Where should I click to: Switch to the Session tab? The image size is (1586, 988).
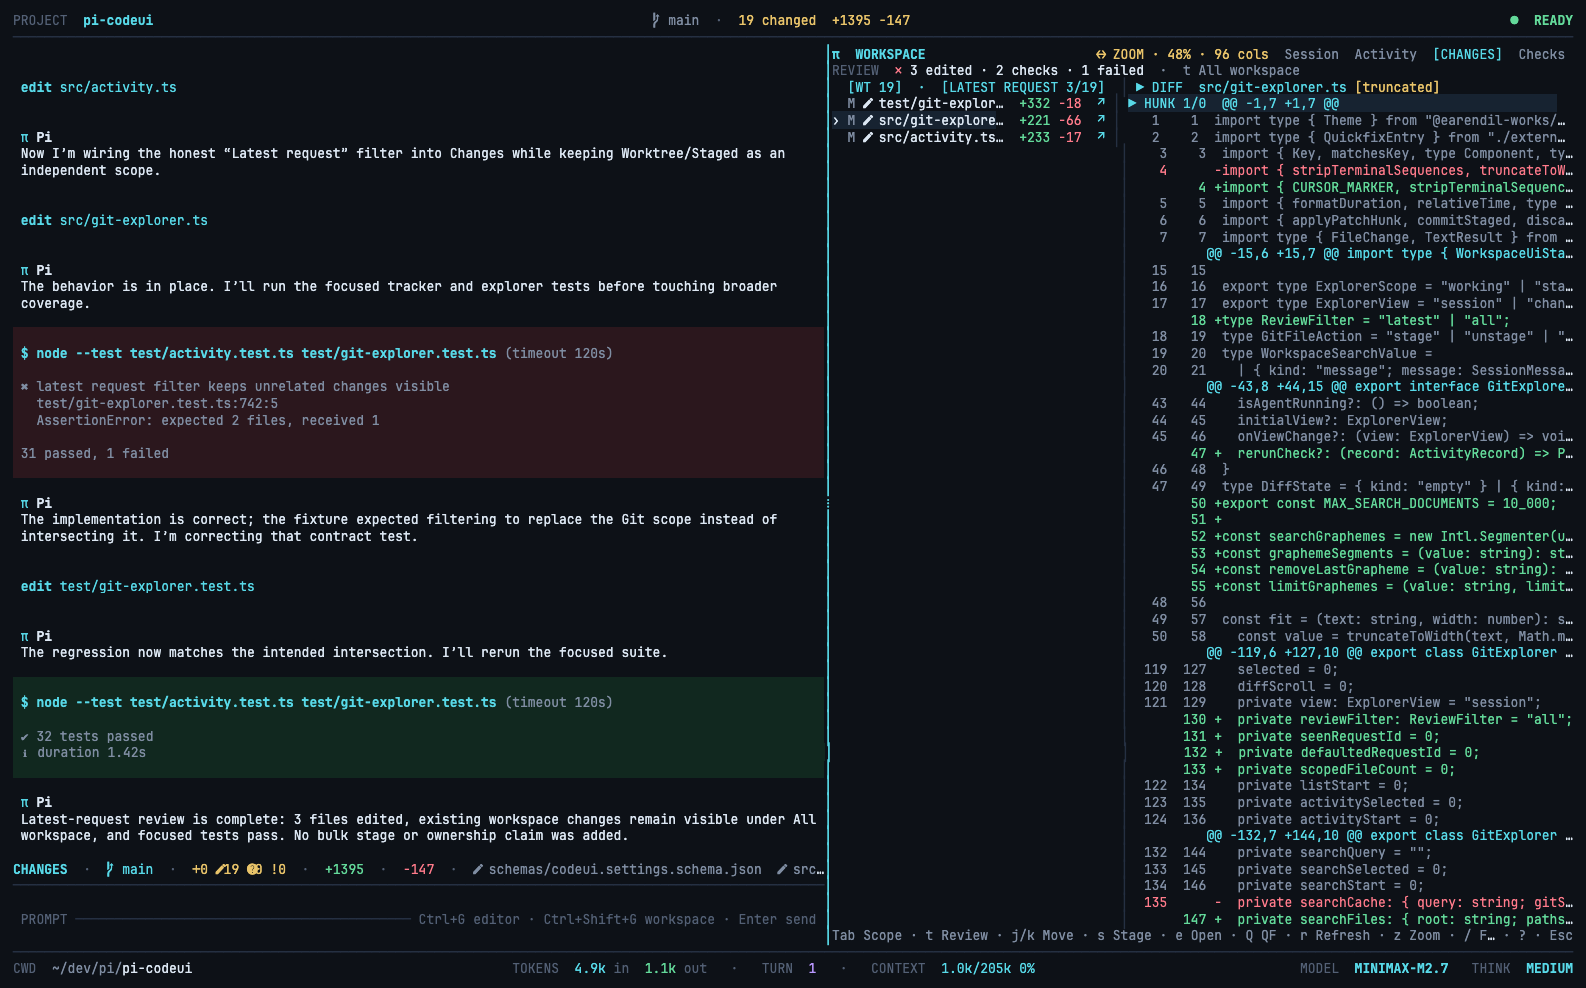click(x=1311, y=55)
